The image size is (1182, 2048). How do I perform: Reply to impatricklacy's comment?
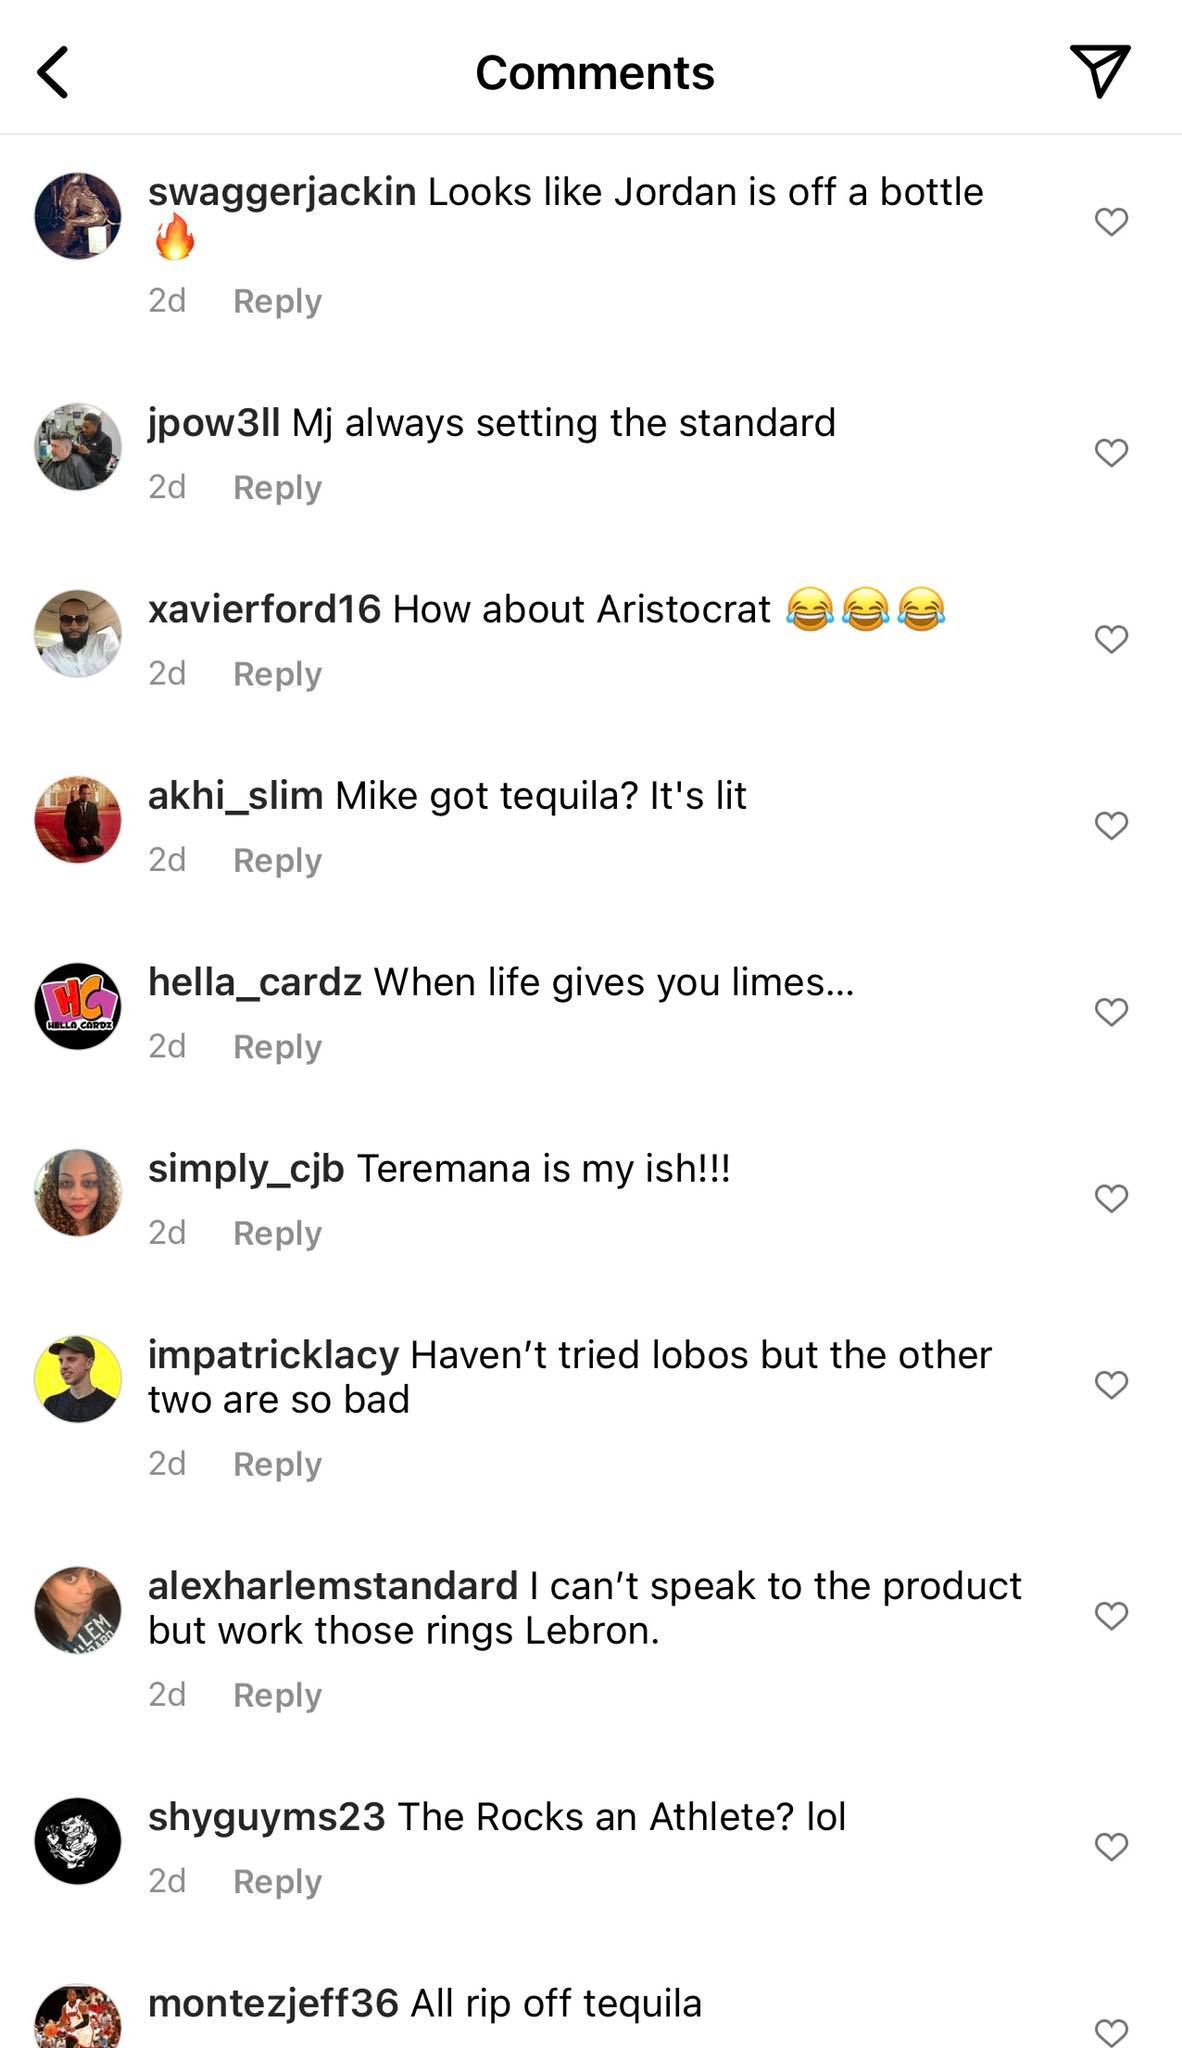tap(277, 1464)
